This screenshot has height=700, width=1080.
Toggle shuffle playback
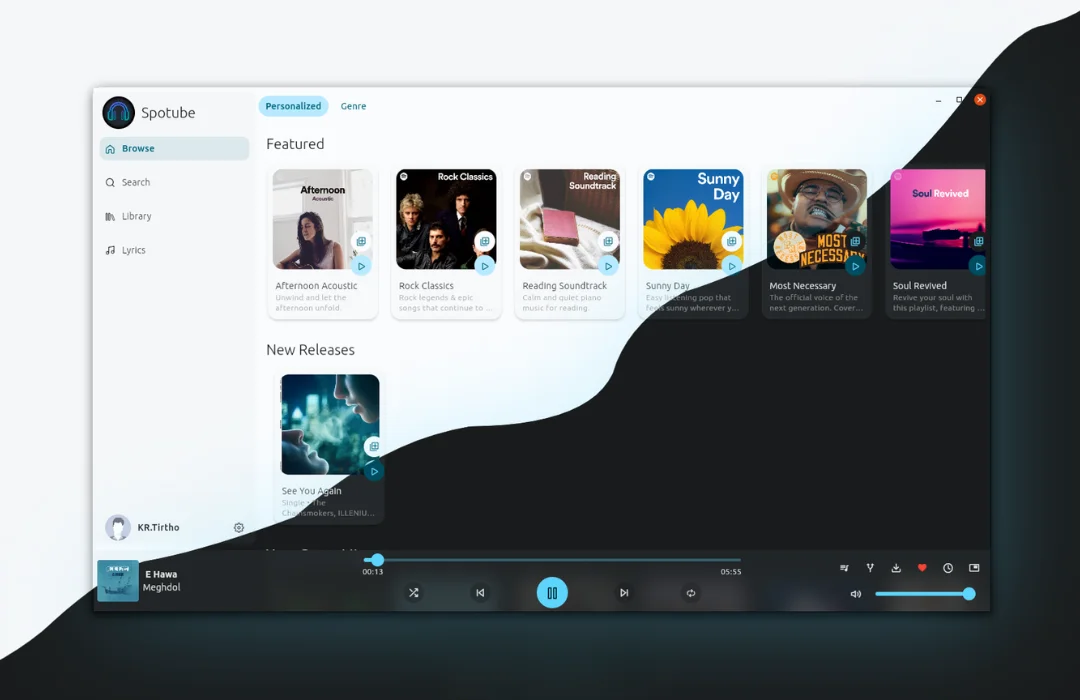413,593
